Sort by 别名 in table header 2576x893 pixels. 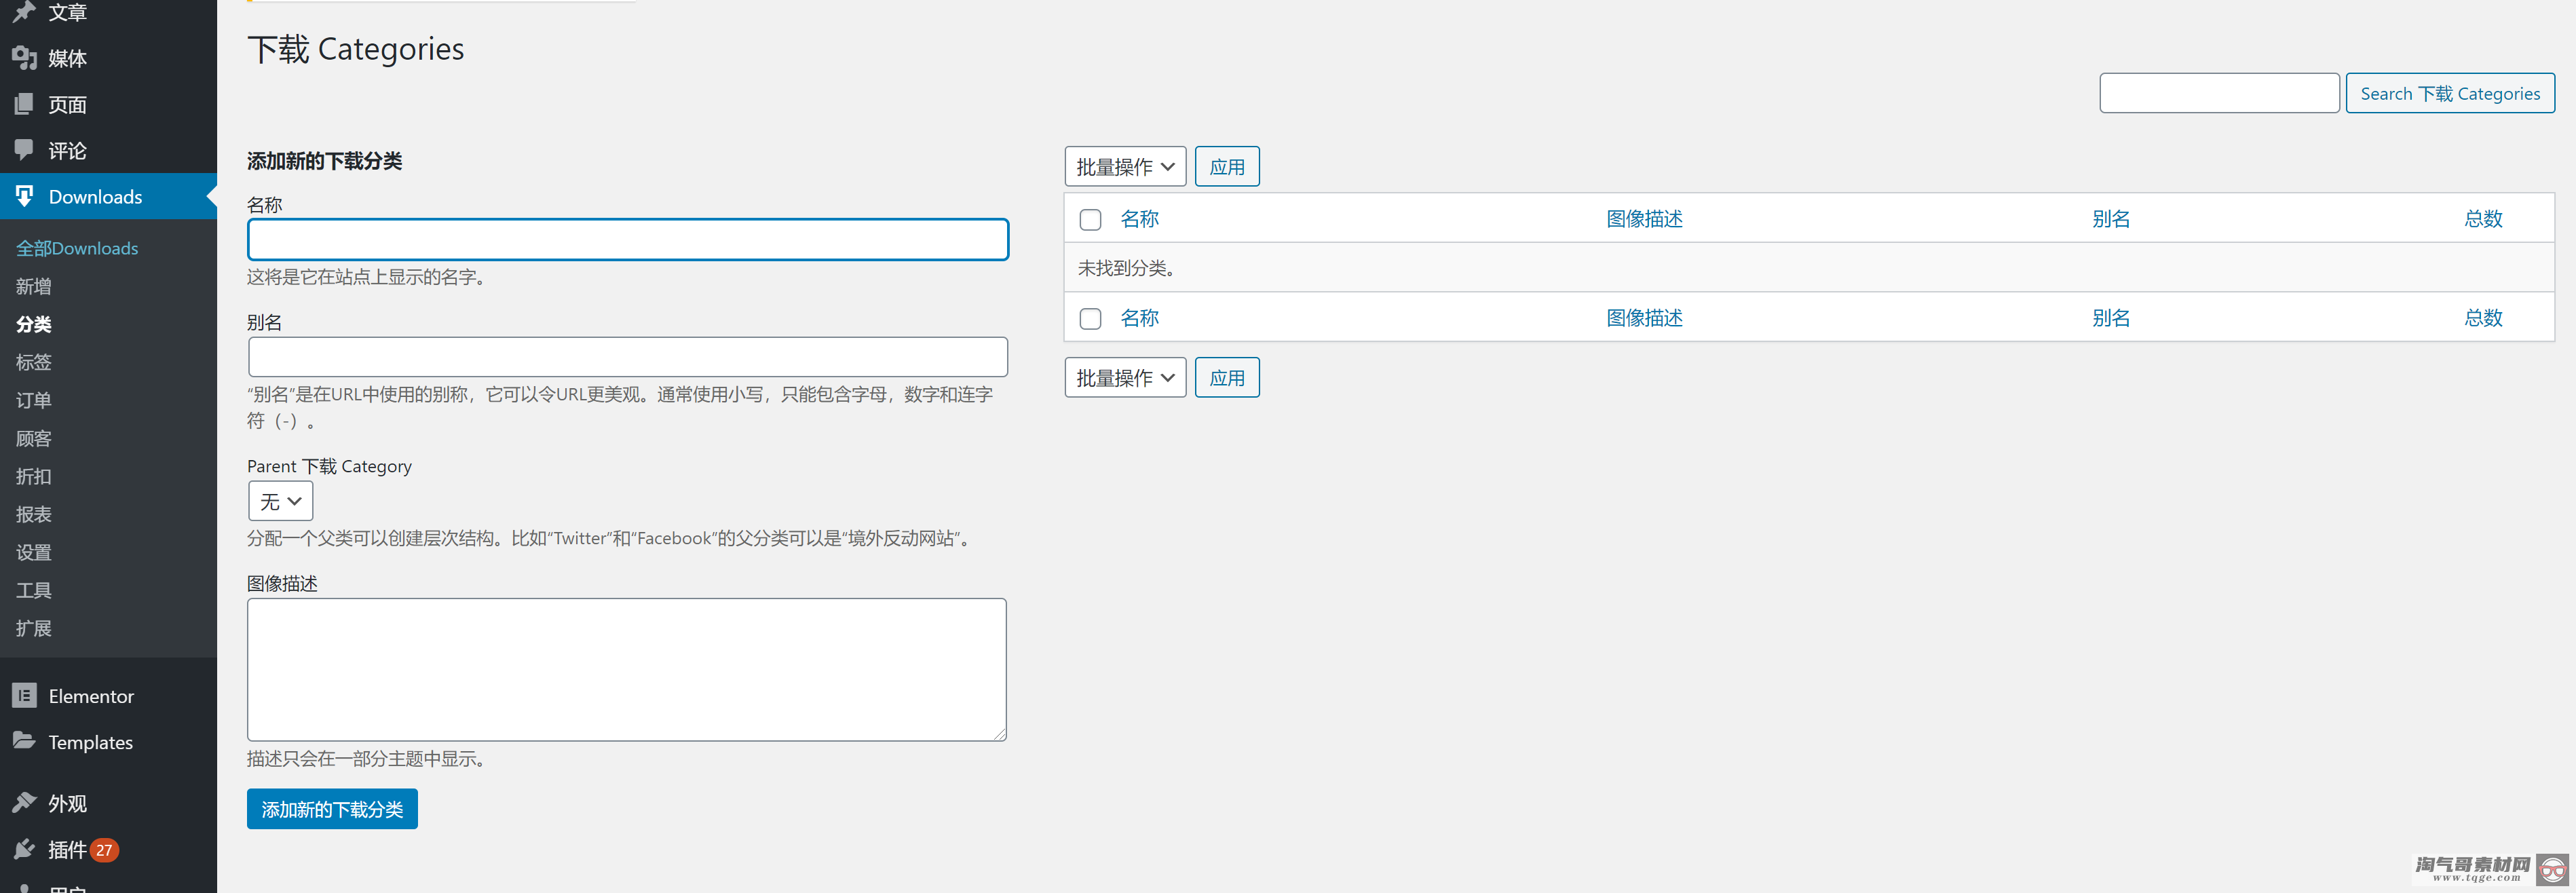point(2111,219)
